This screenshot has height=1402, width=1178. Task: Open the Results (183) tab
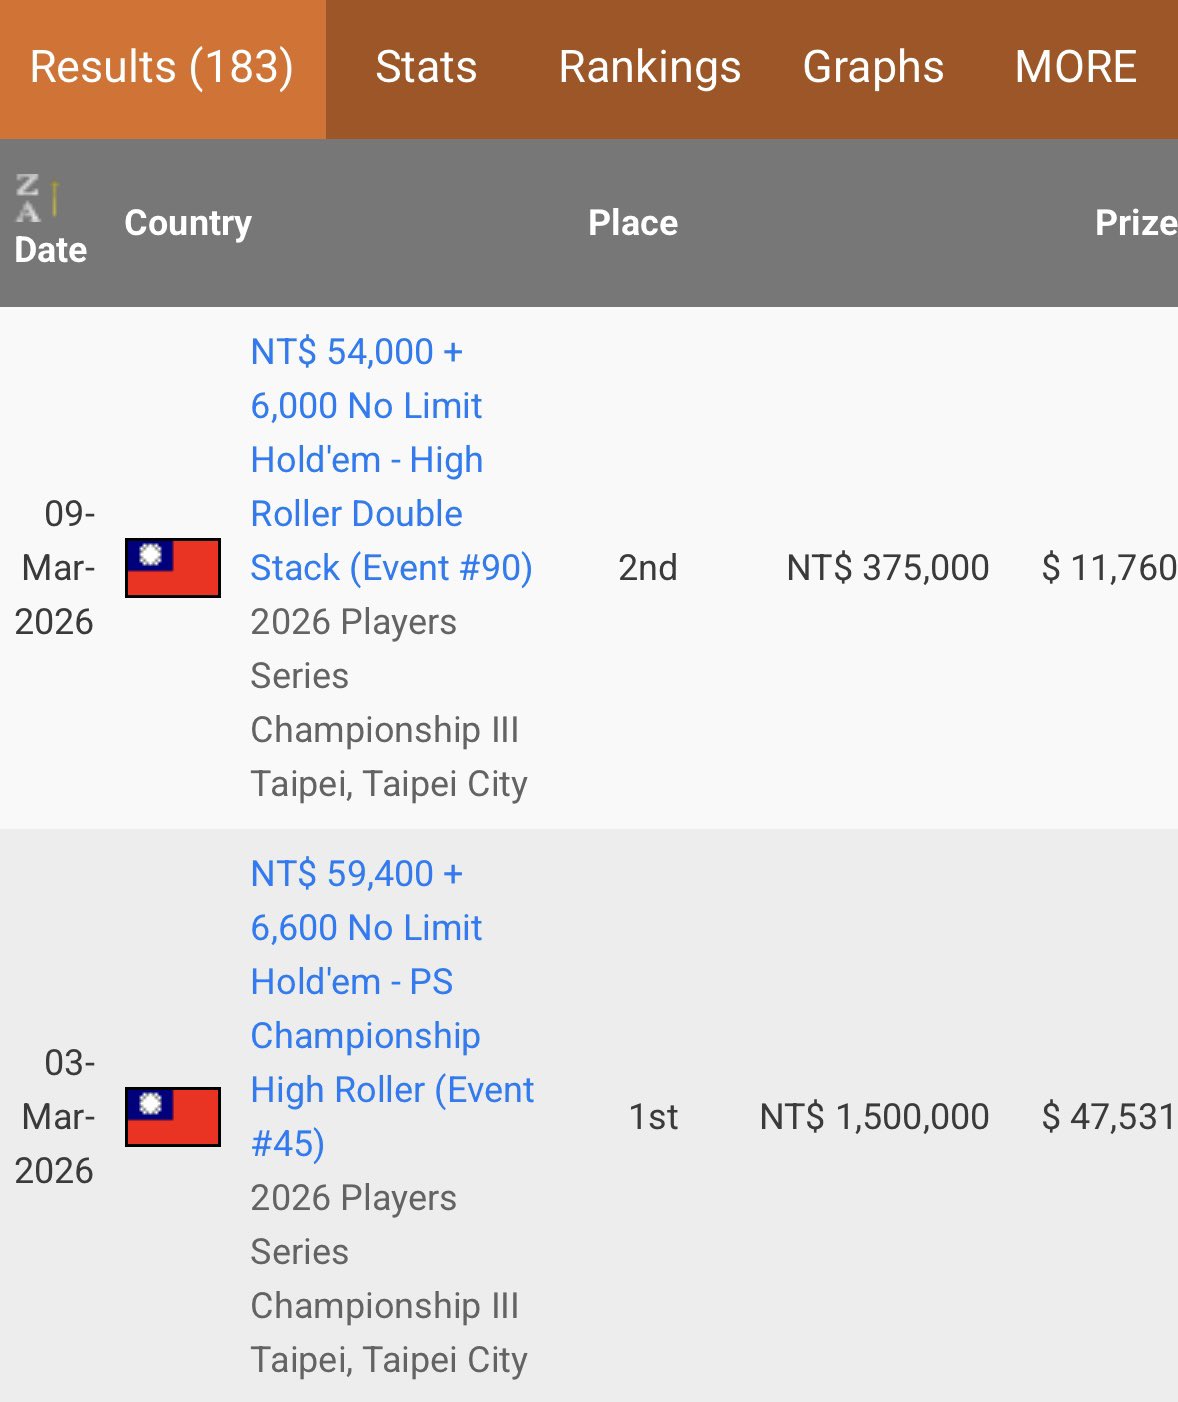click(162, 68)
